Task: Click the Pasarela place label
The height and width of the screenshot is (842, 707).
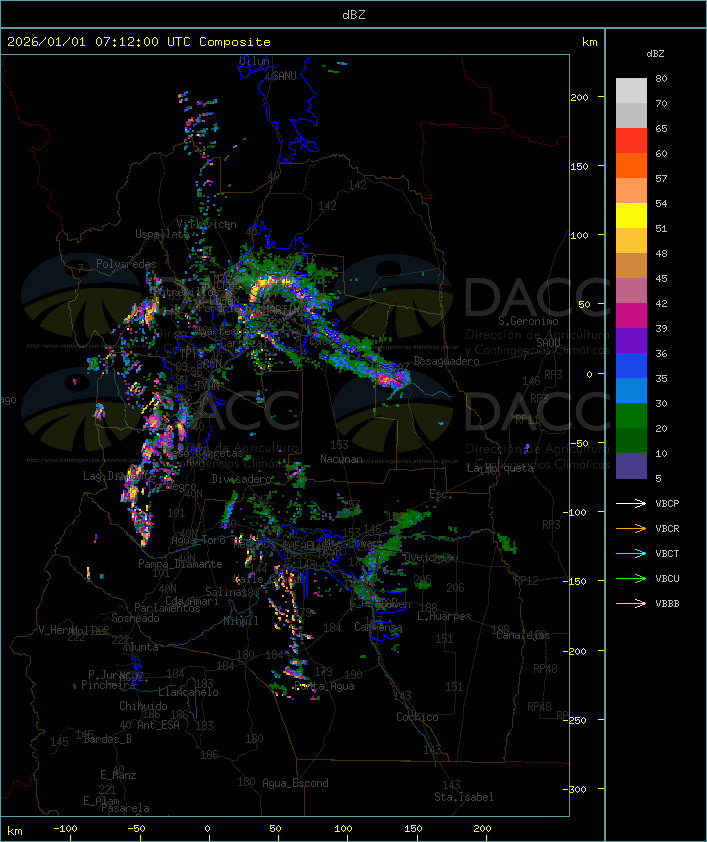Action: click(x=125, y=808)
